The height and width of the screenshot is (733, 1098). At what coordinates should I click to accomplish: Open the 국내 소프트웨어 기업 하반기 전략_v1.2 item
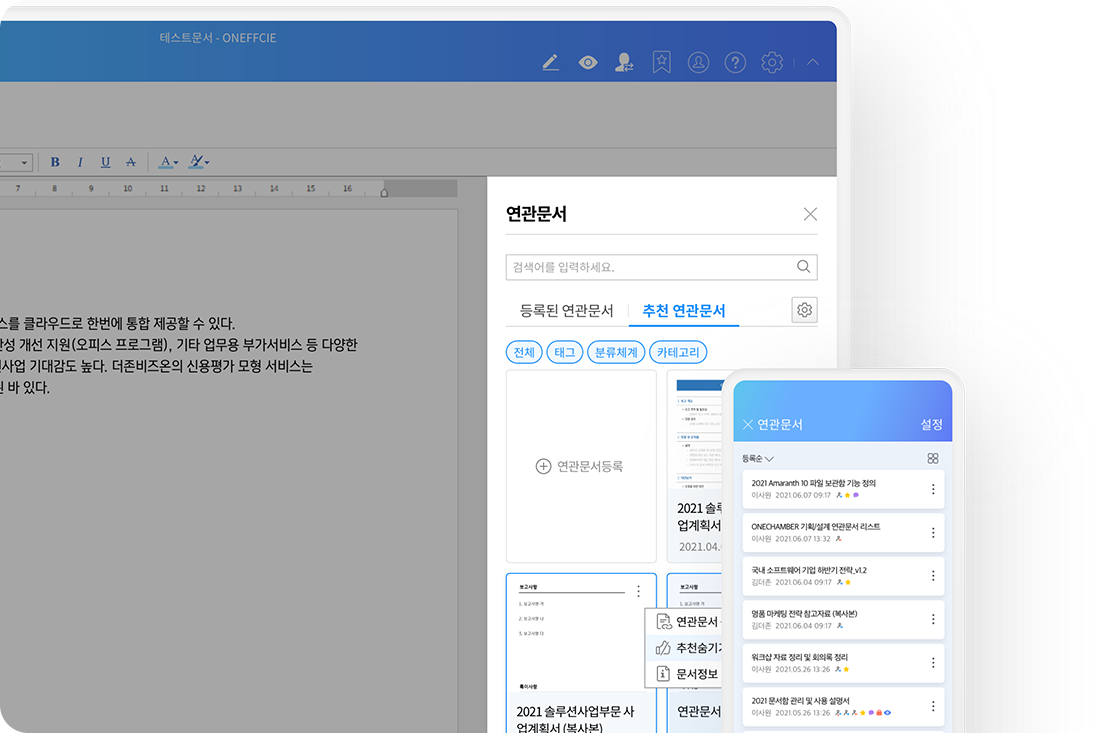pyautogui.click(x=843, y=575)
